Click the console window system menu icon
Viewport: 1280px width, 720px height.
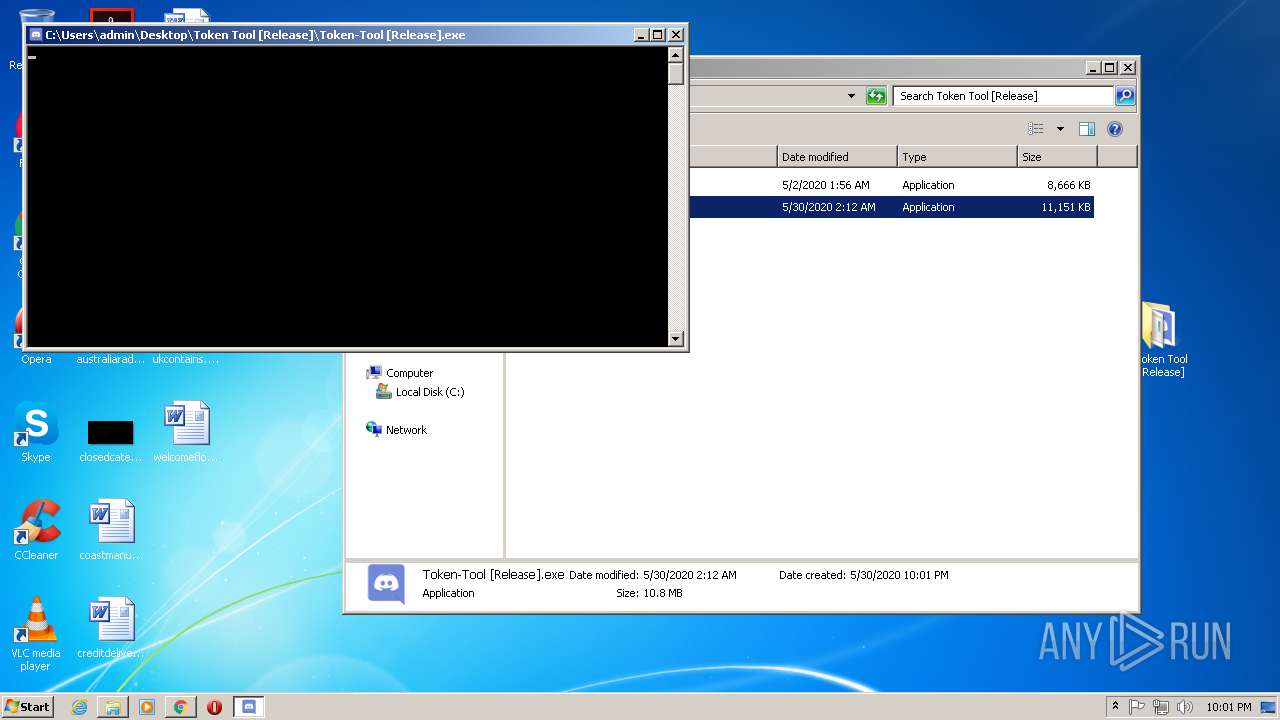click(36, 35)
